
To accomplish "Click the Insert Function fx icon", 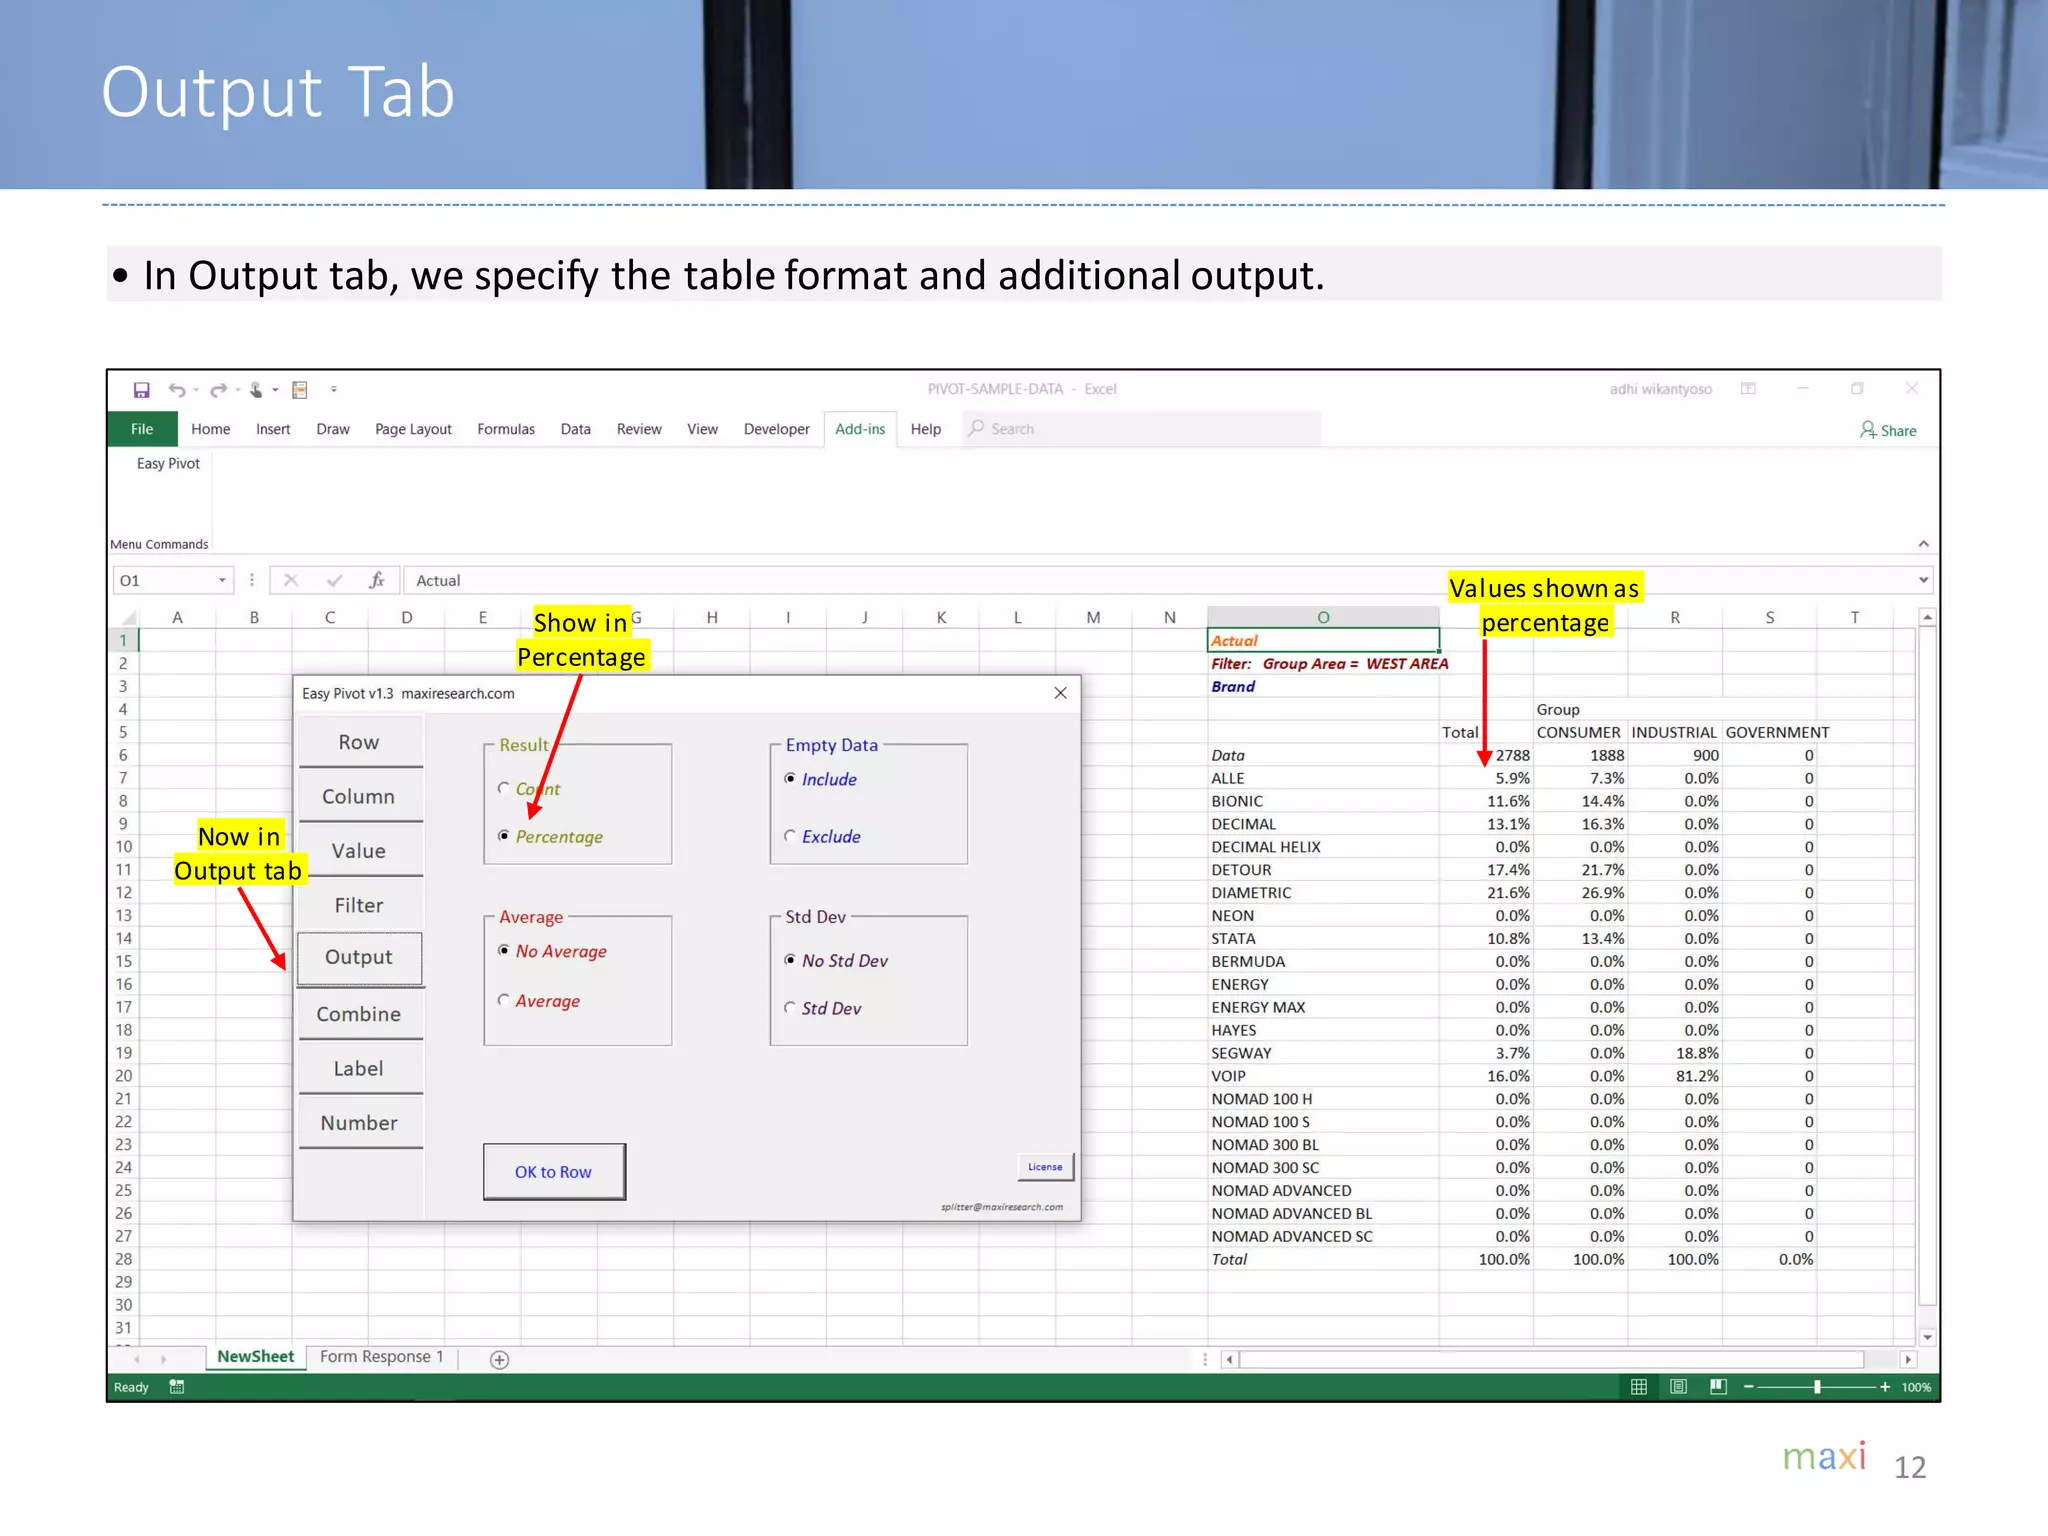I will point(377,580).
